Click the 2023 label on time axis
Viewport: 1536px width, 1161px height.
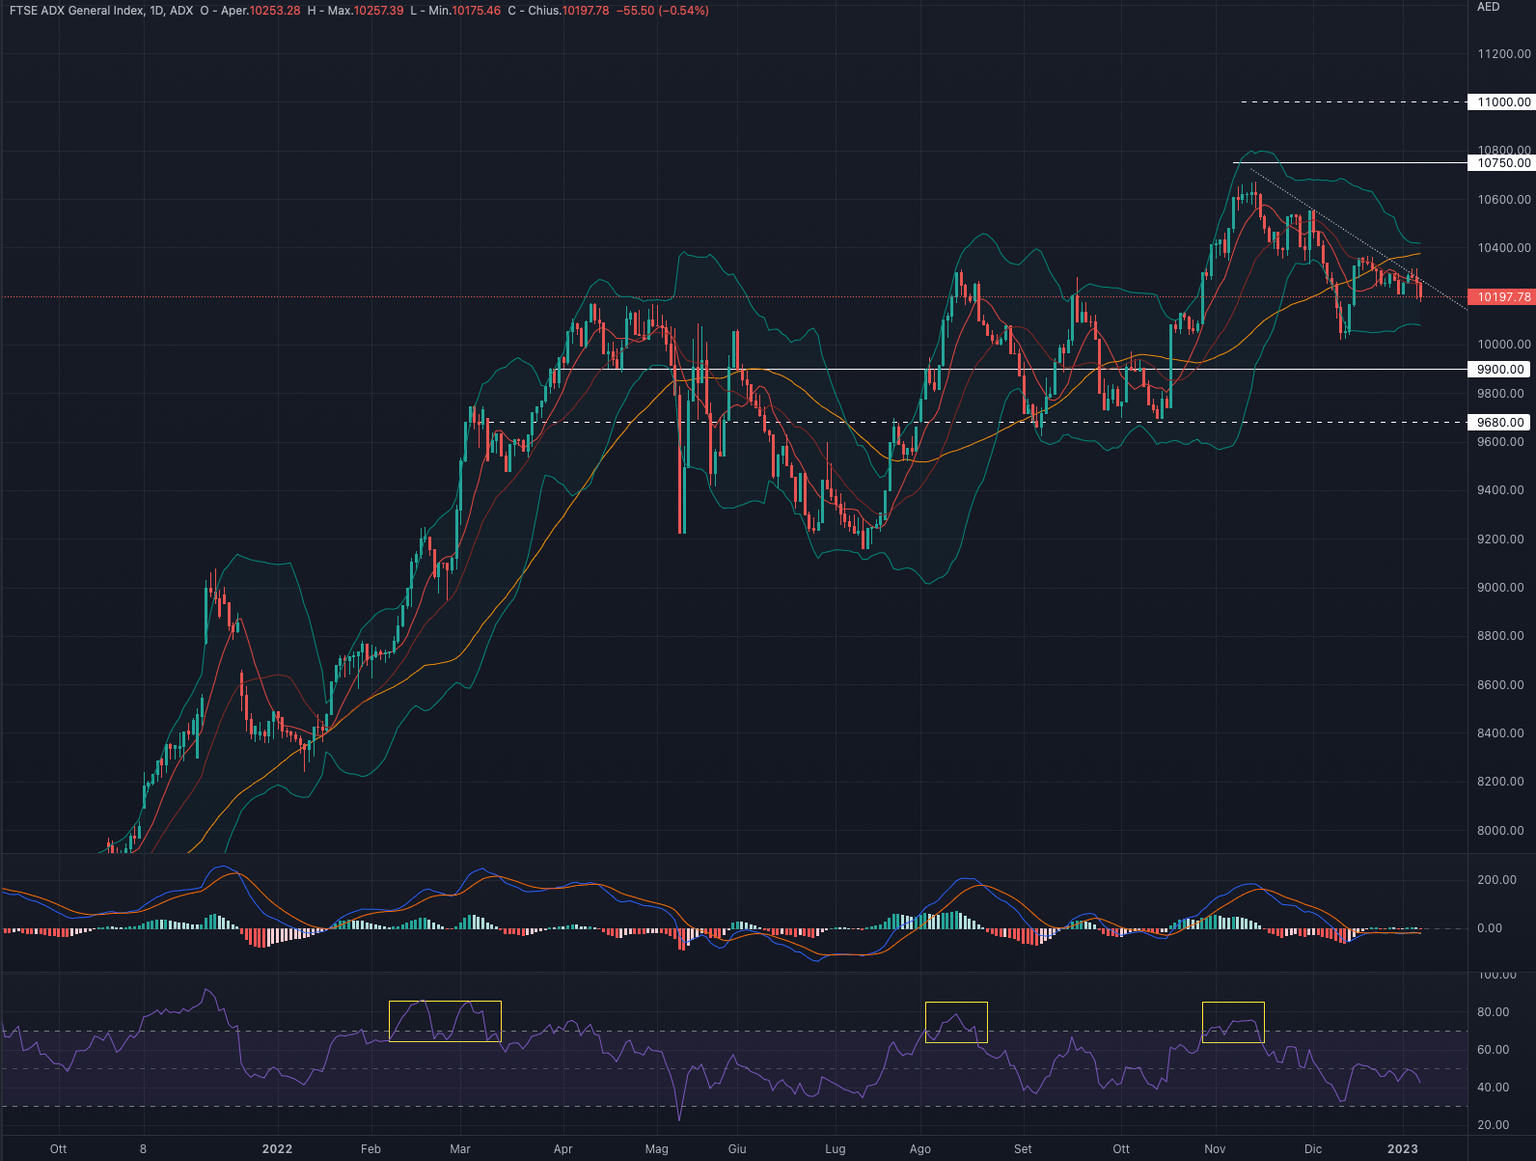click(1402, 1149)
